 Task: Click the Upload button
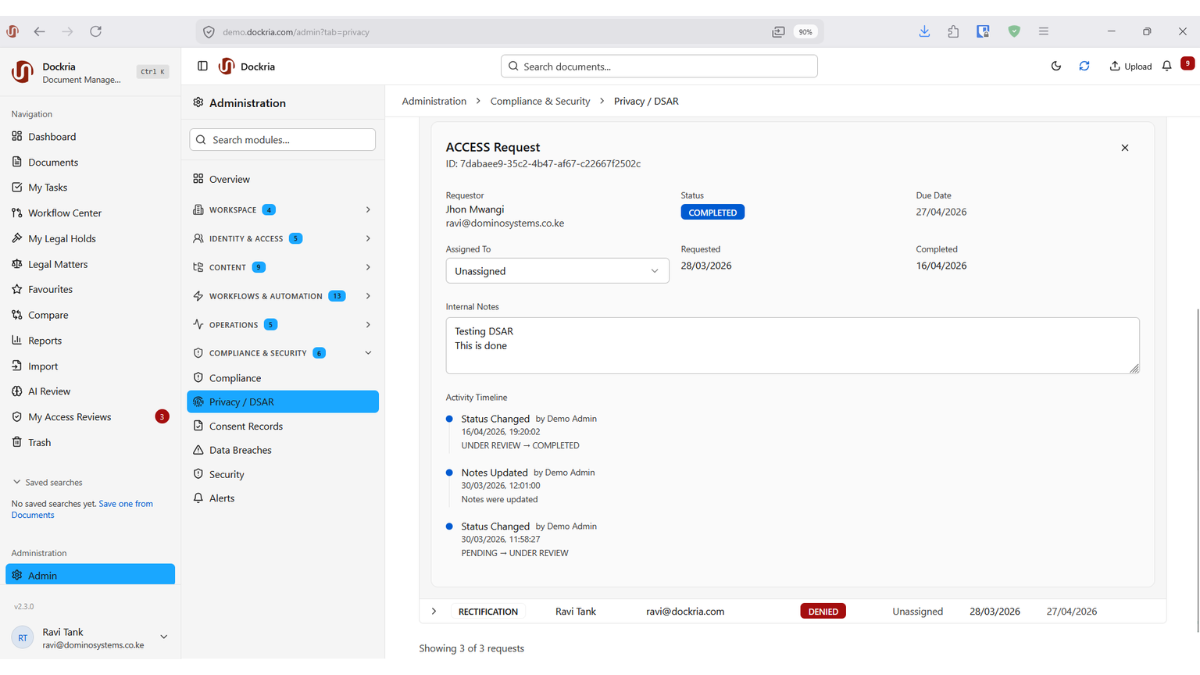(1130, 66)
